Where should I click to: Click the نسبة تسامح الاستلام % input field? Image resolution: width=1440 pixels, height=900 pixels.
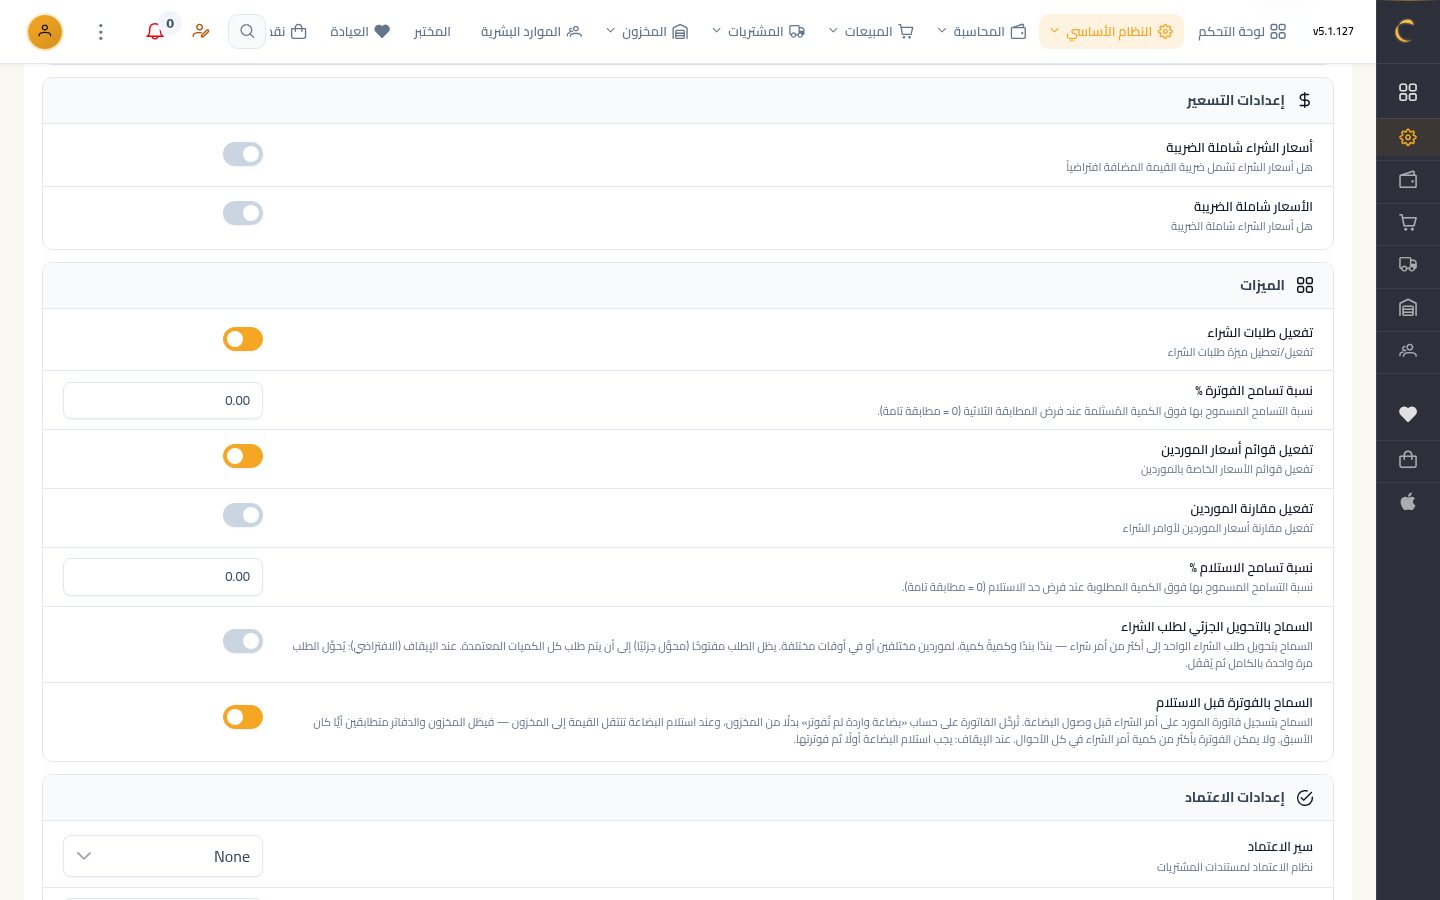pos(163,576)
